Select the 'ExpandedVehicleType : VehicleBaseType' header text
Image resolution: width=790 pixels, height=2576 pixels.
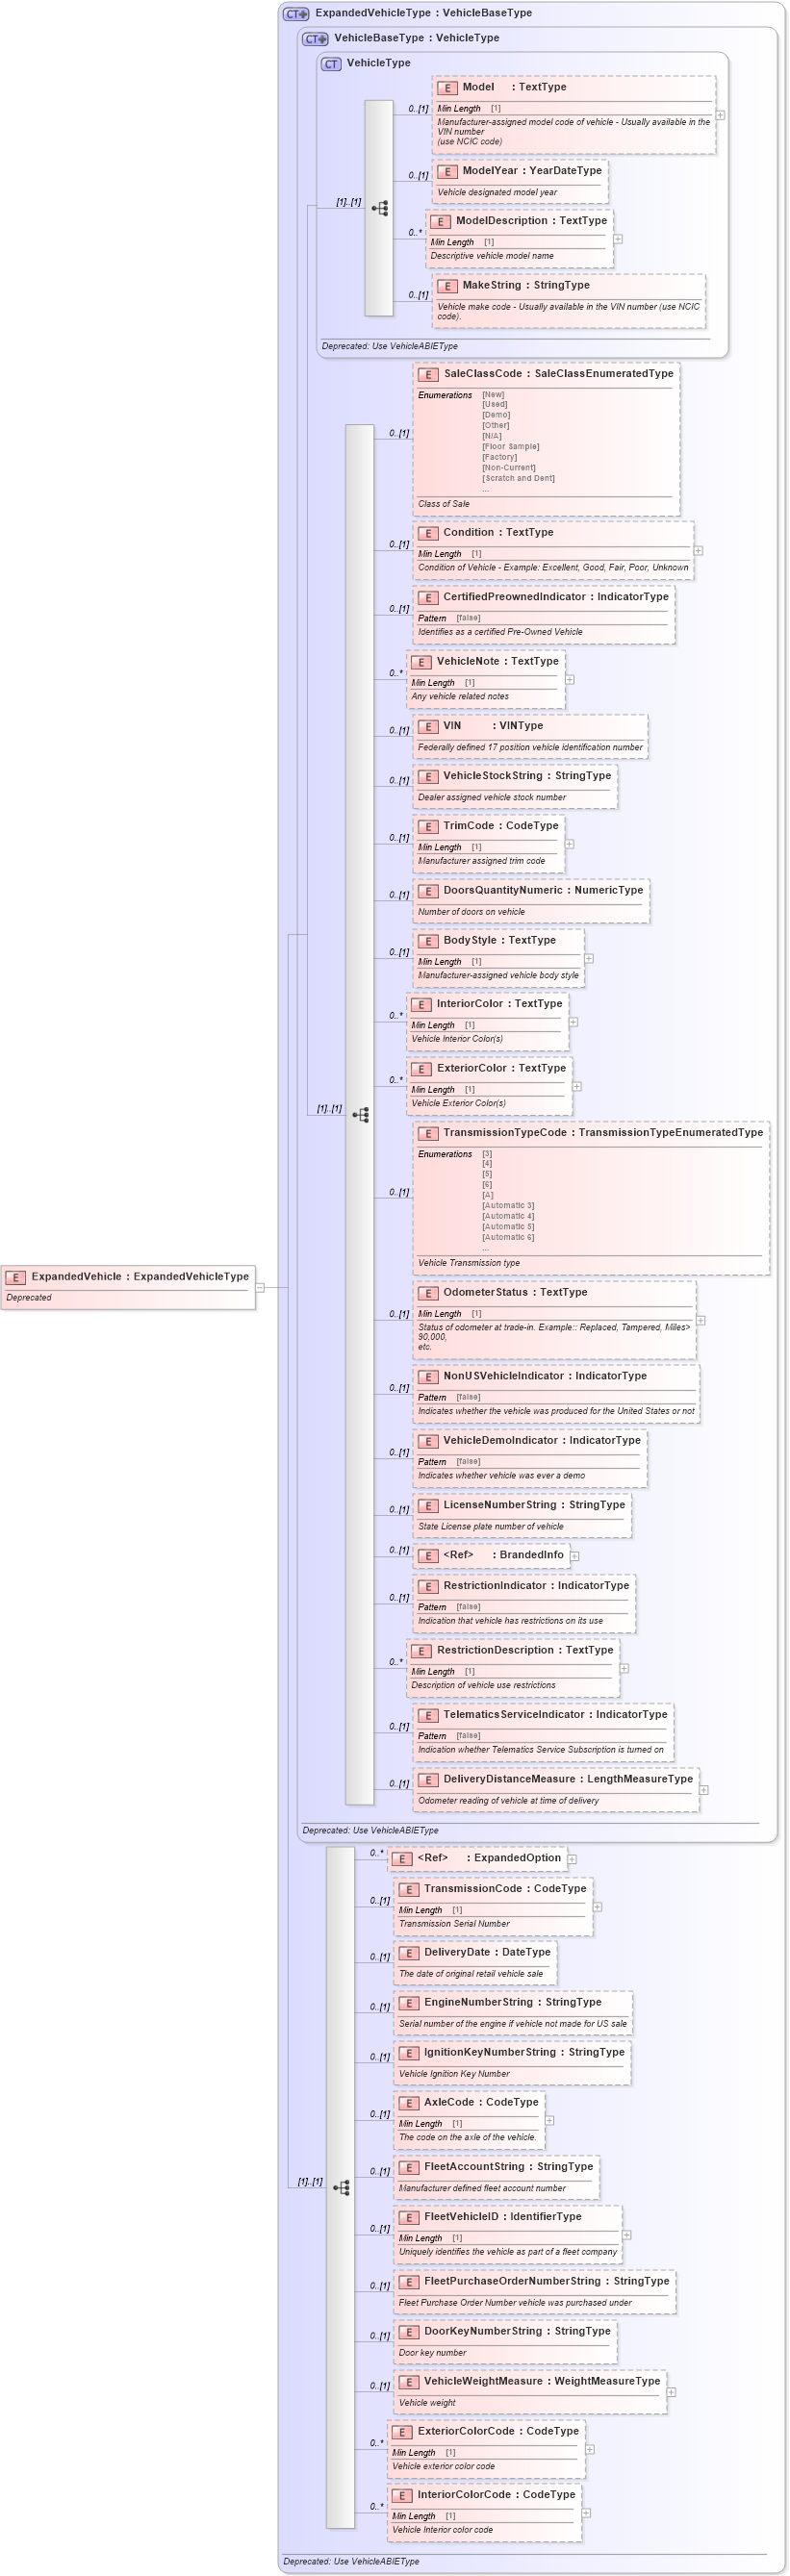pyautogui.click(x=424, y=13)
